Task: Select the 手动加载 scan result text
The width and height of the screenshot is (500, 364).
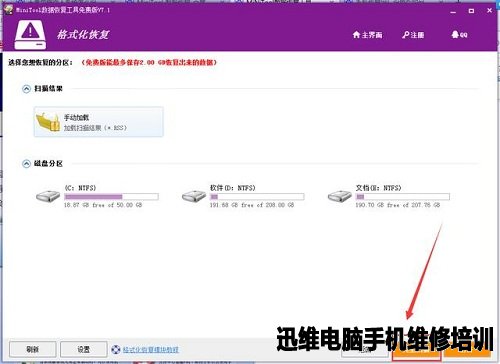Action: pos(76,117)
